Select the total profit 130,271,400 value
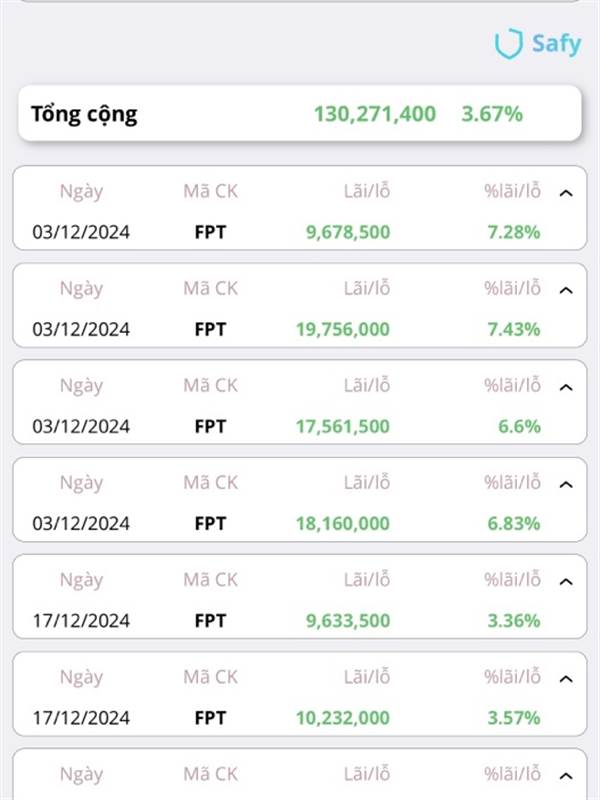Screen dimensions: 600x800 pos(375,114)
